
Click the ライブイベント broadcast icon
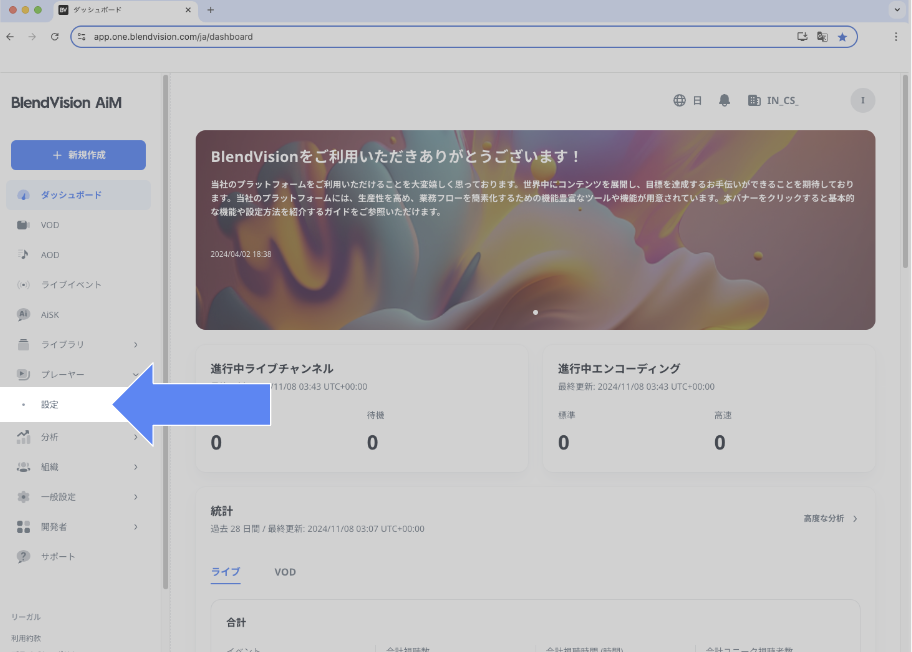(23, 284)
